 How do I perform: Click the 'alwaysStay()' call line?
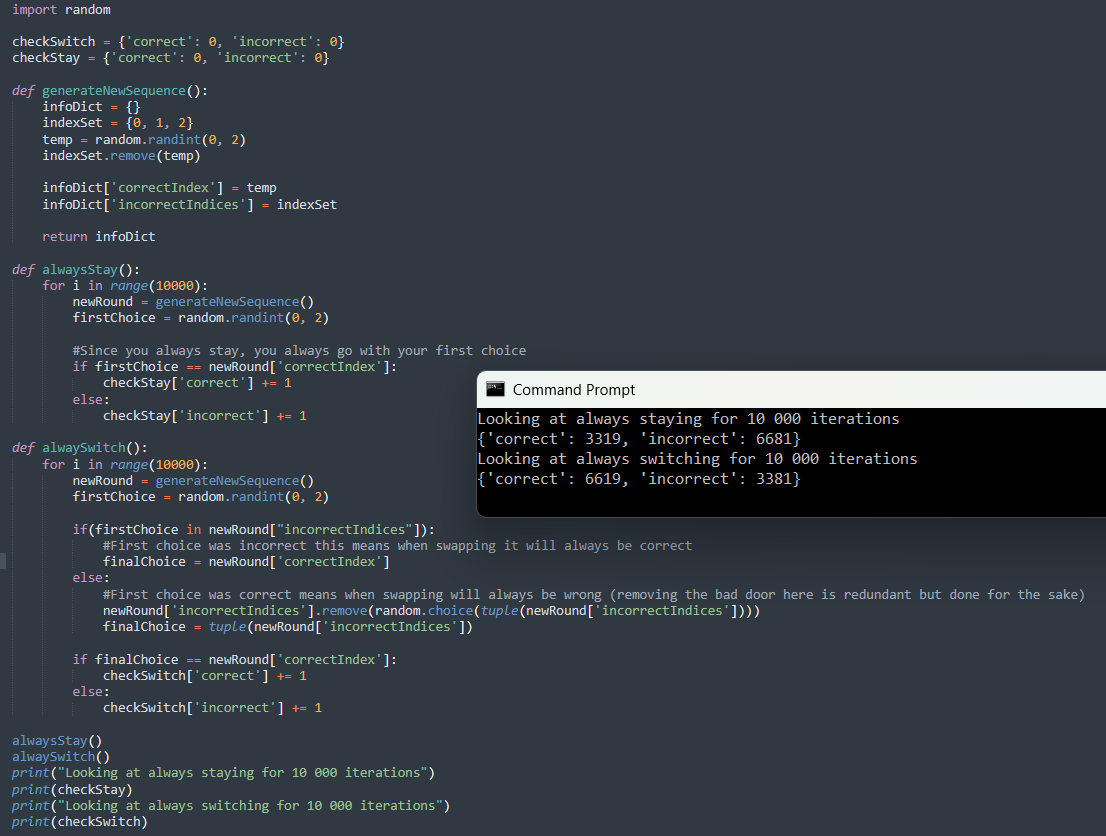(x=57, y=741)
